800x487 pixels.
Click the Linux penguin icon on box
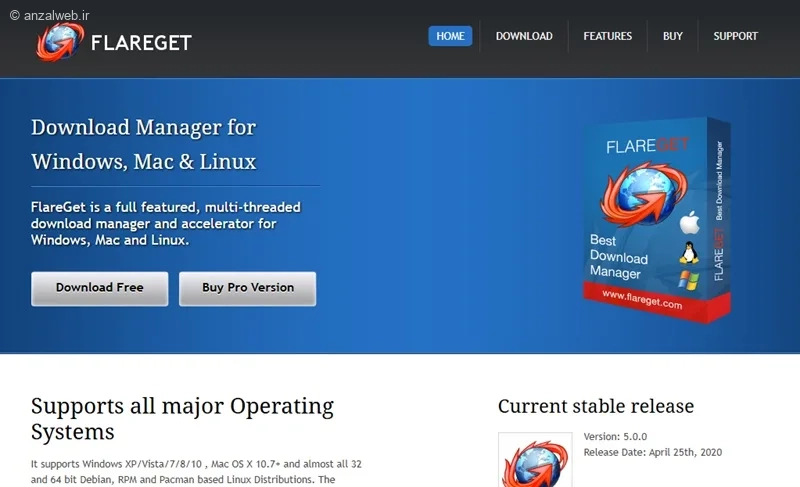[689, 252]
